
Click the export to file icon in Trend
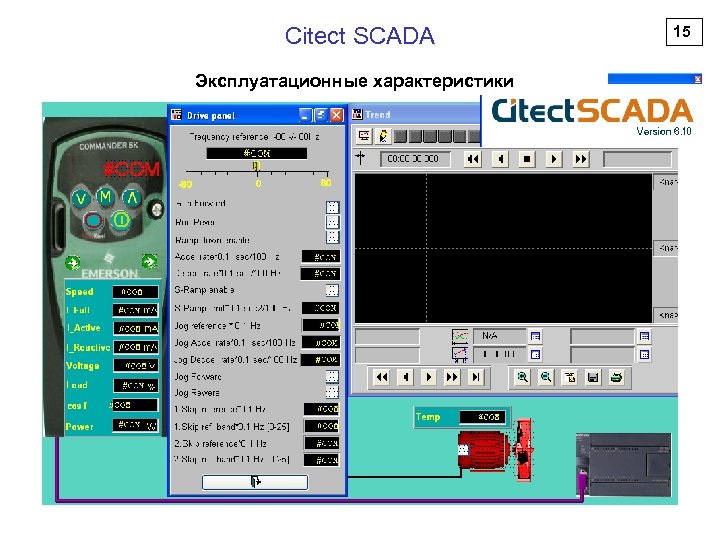tap(570, 377)
